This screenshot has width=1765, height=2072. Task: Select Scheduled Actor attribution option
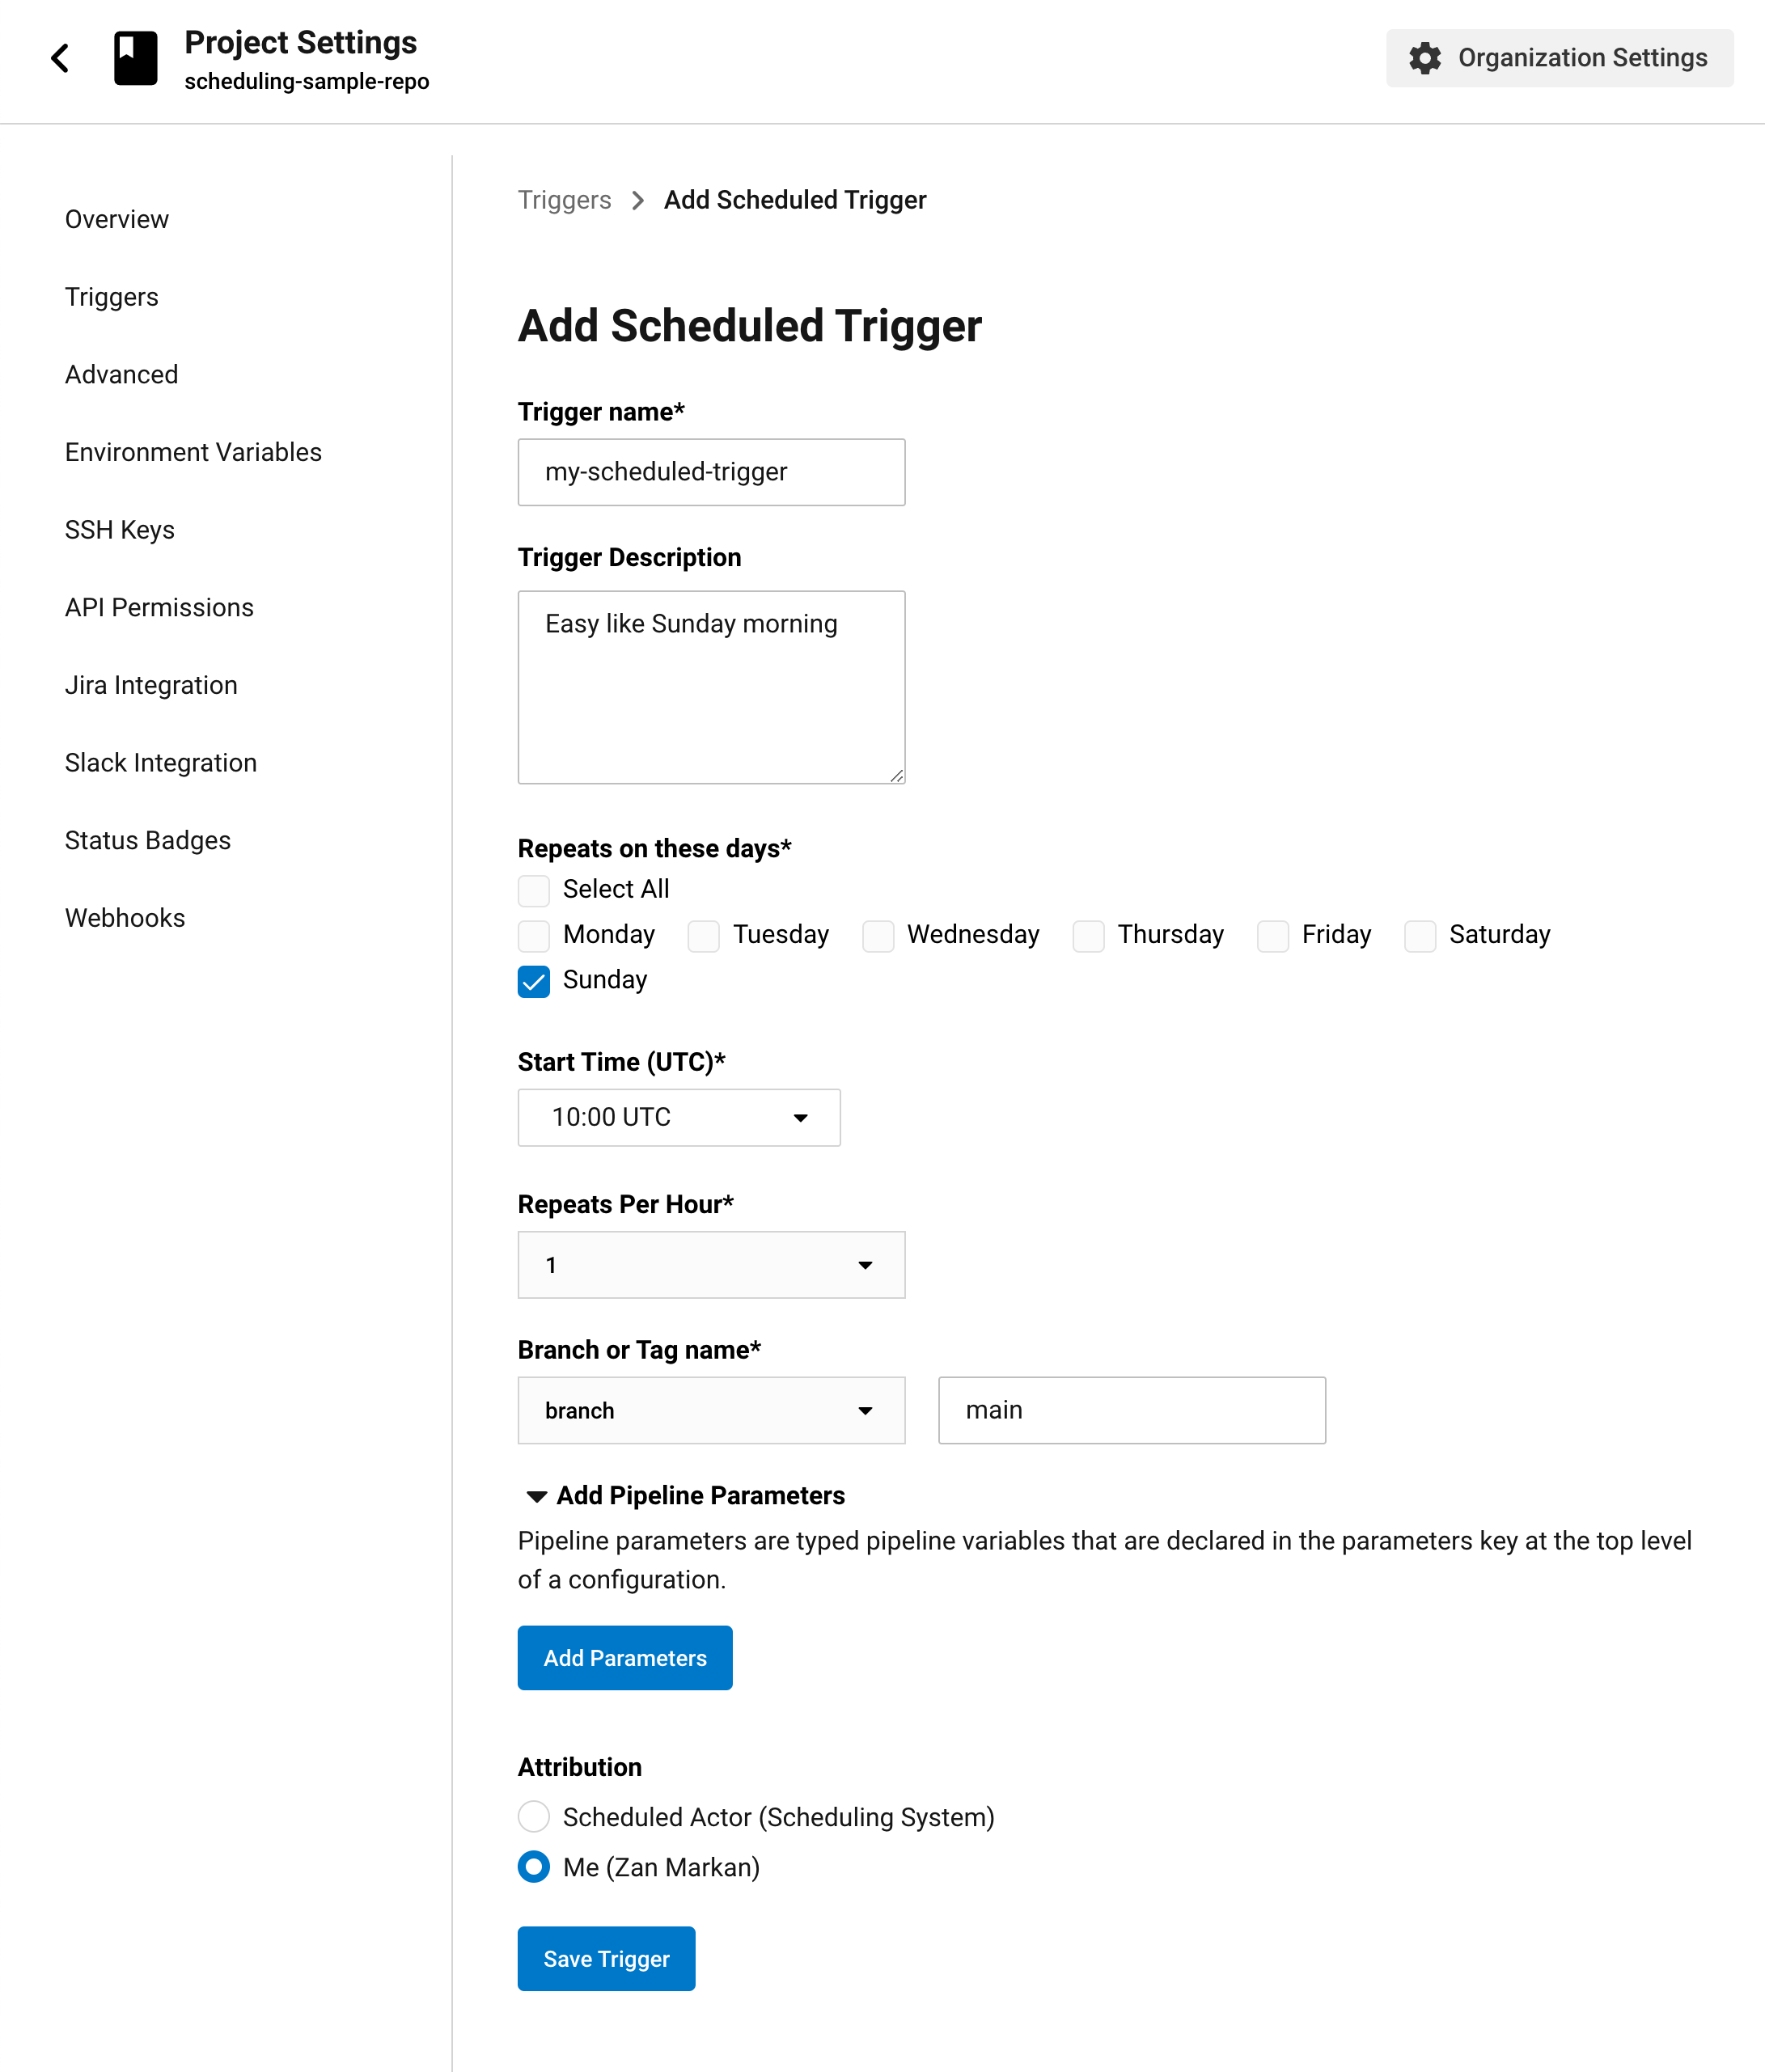[534, 1816]
